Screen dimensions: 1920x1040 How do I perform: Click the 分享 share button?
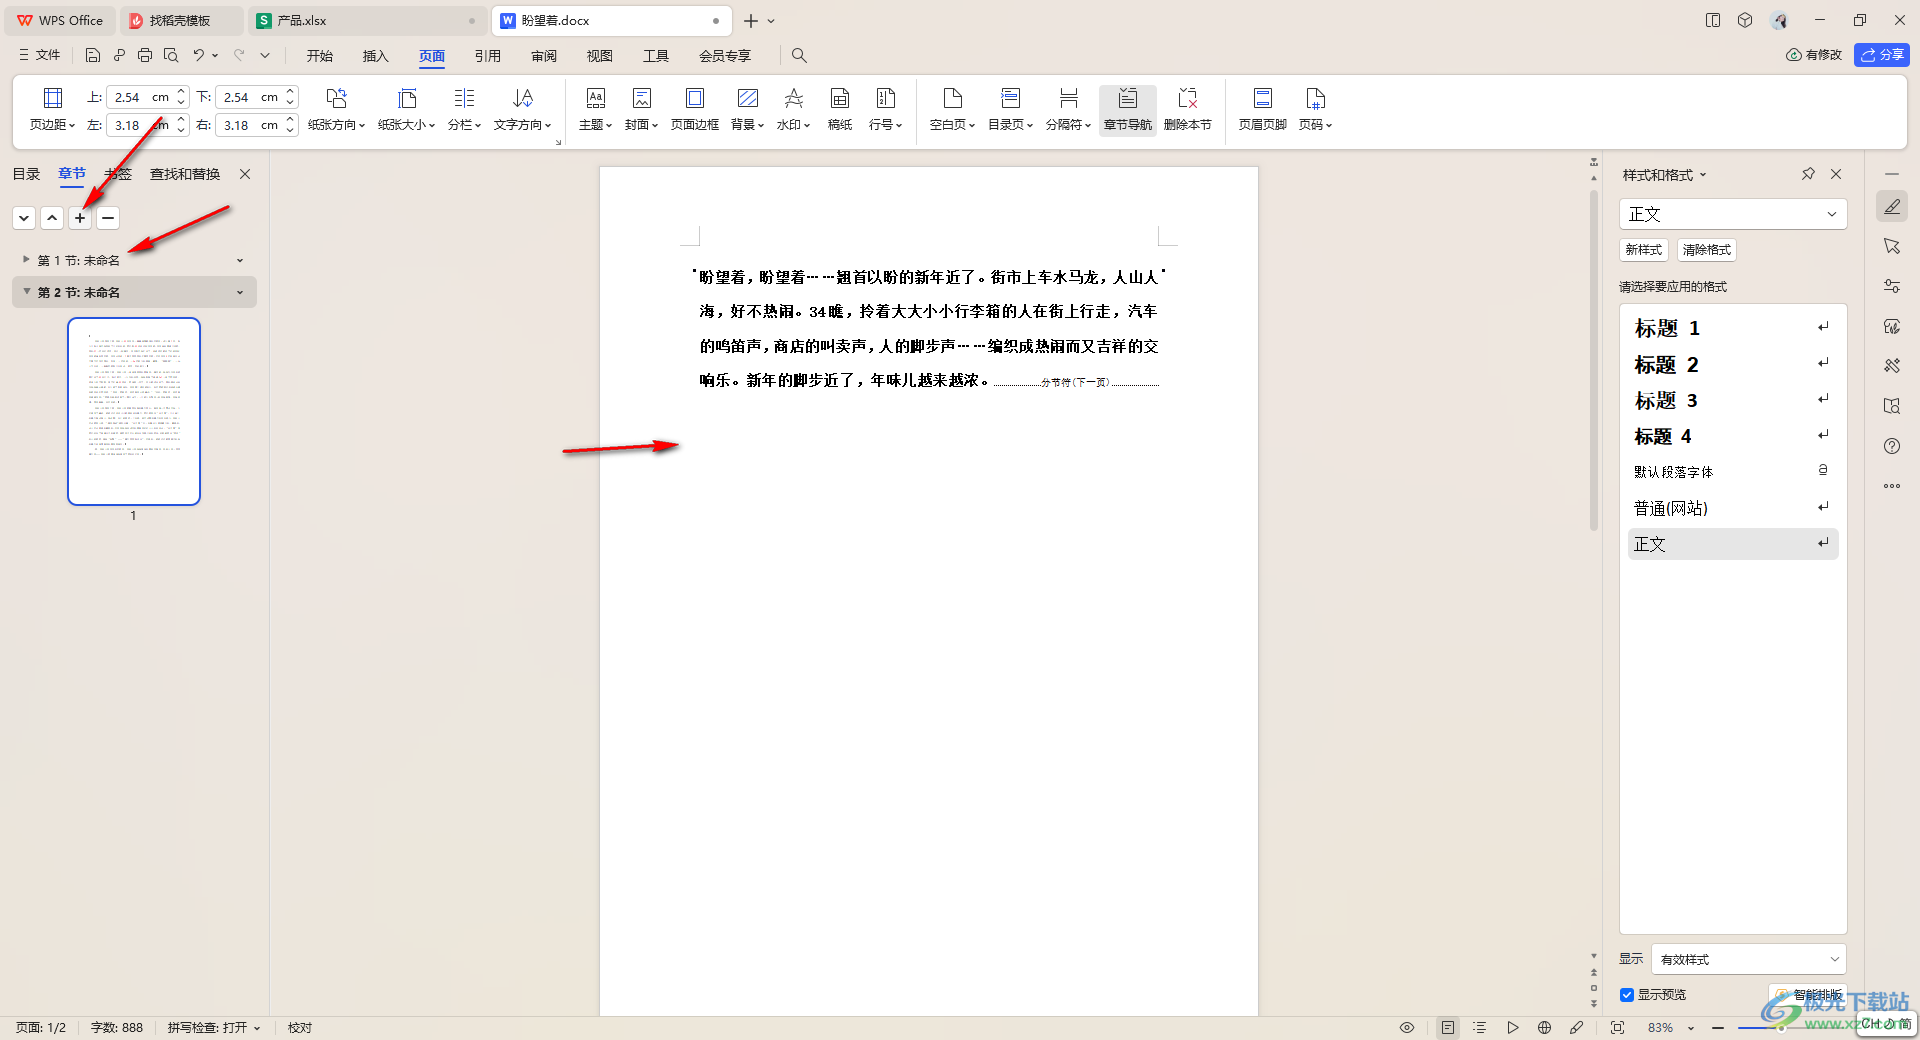[1881, 55]
